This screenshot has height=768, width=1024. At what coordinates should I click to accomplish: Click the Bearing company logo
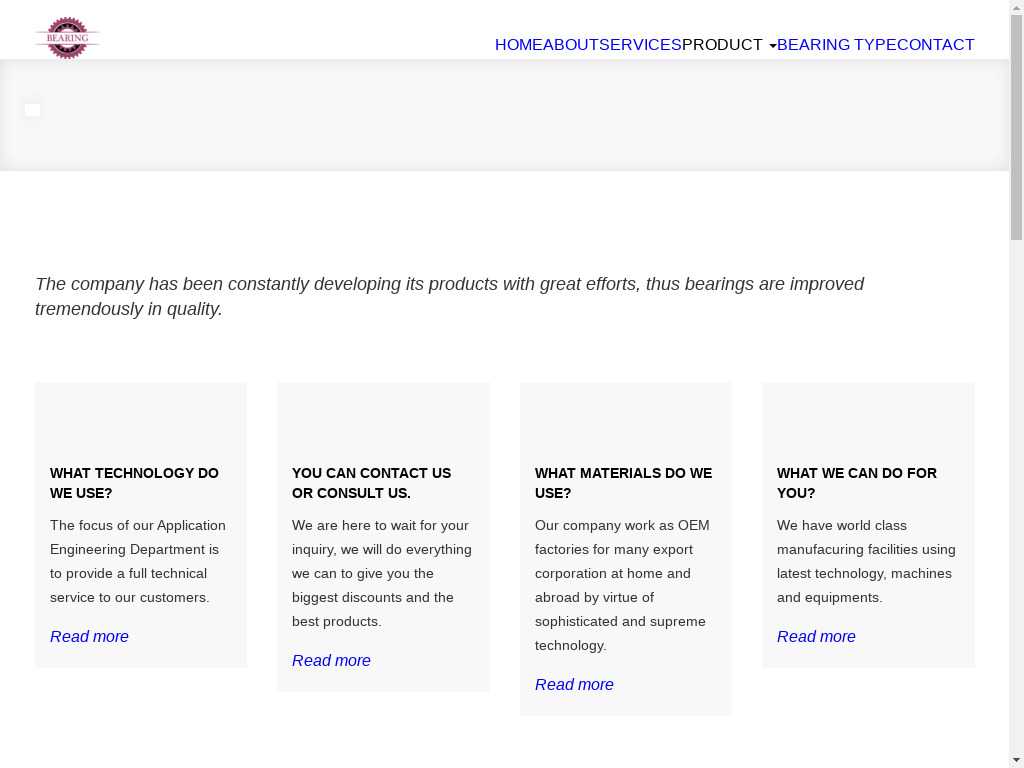67,38
